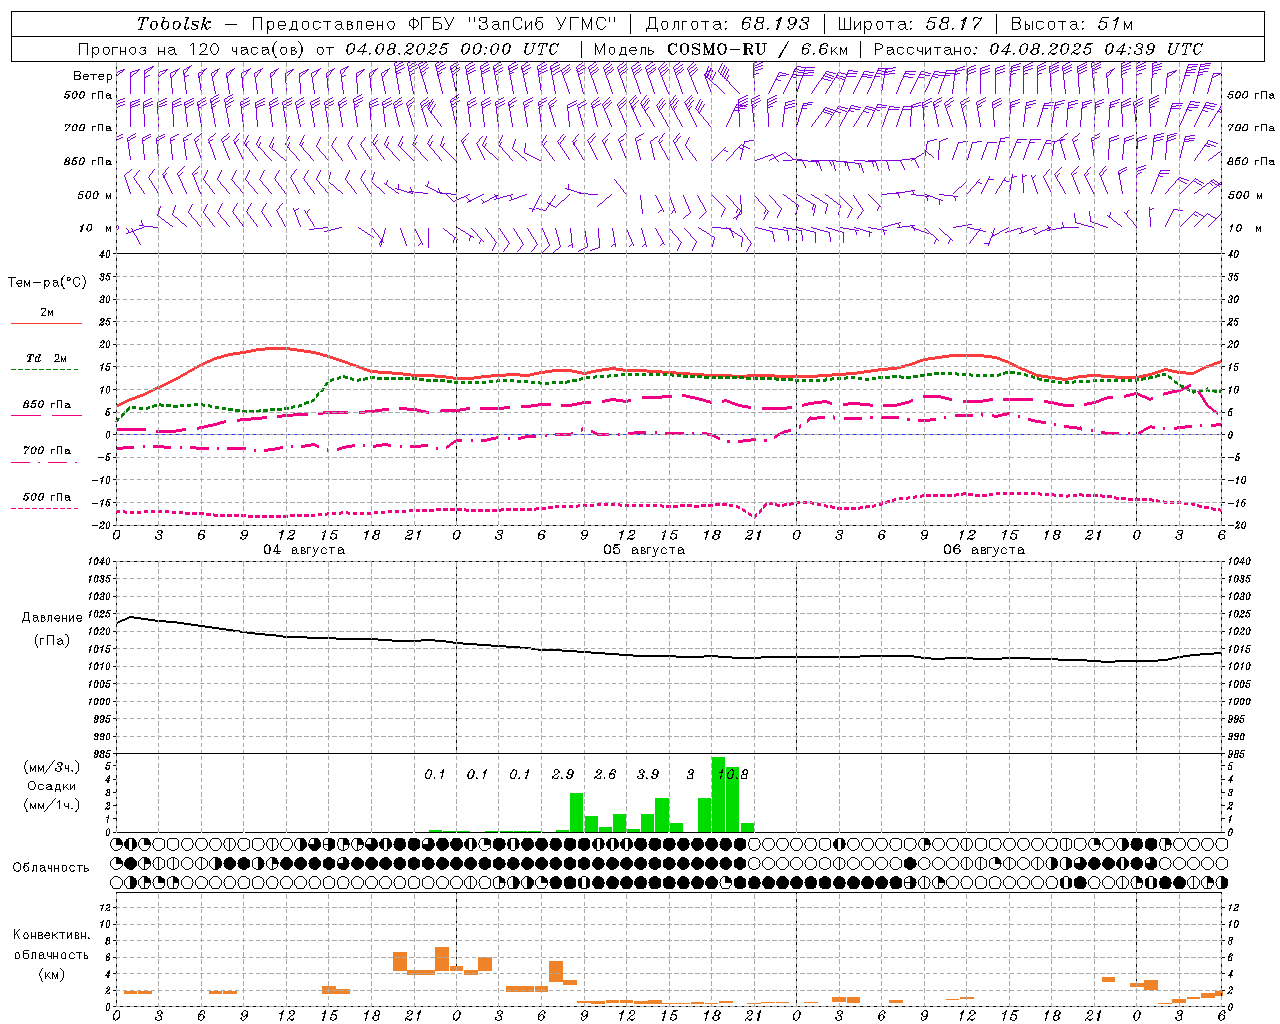Click the 05 августа date label

point(644,550)
